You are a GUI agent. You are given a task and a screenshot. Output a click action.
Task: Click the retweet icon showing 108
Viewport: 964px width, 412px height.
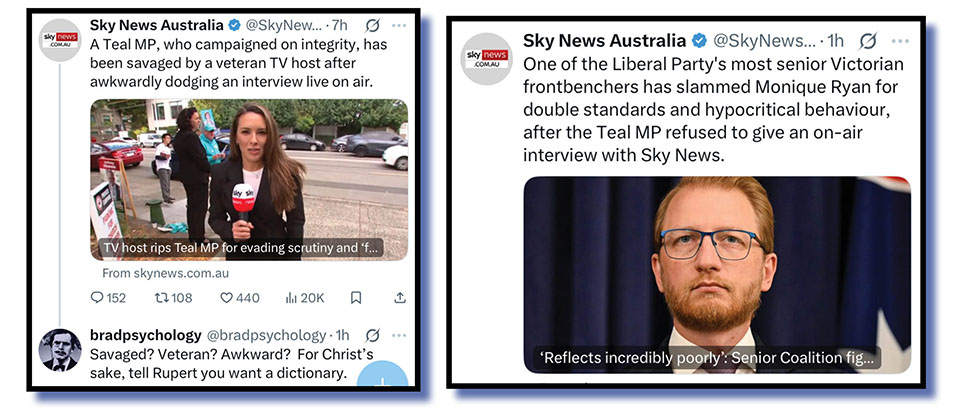pyautogui.click(x=161, y=298)
